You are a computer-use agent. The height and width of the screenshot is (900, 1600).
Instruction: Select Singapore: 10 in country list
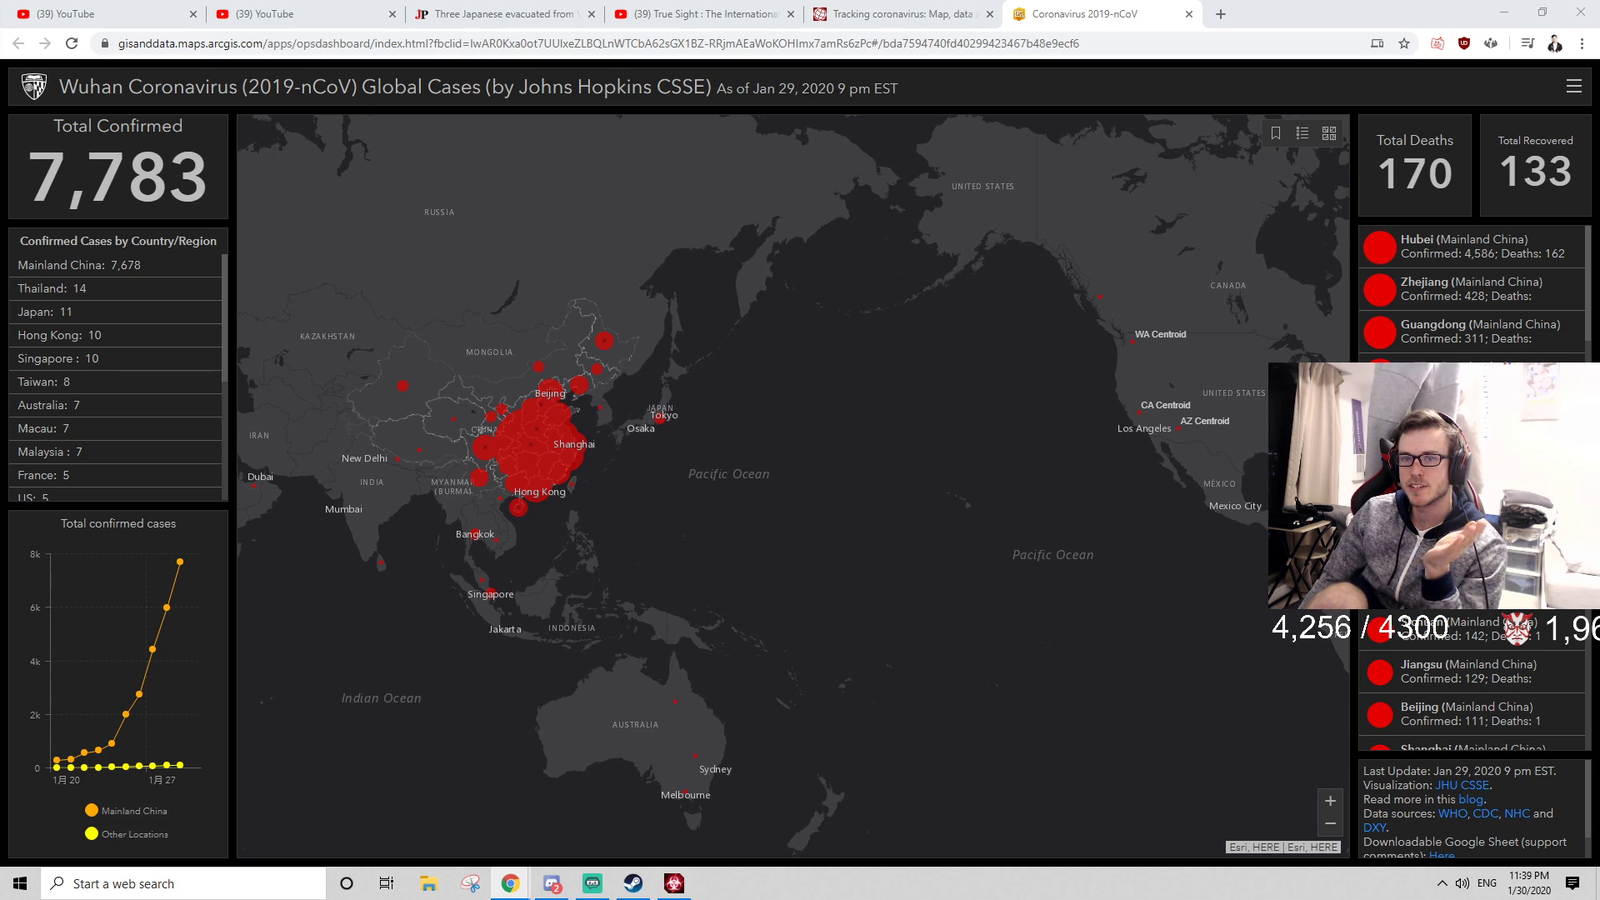(115, 358)
